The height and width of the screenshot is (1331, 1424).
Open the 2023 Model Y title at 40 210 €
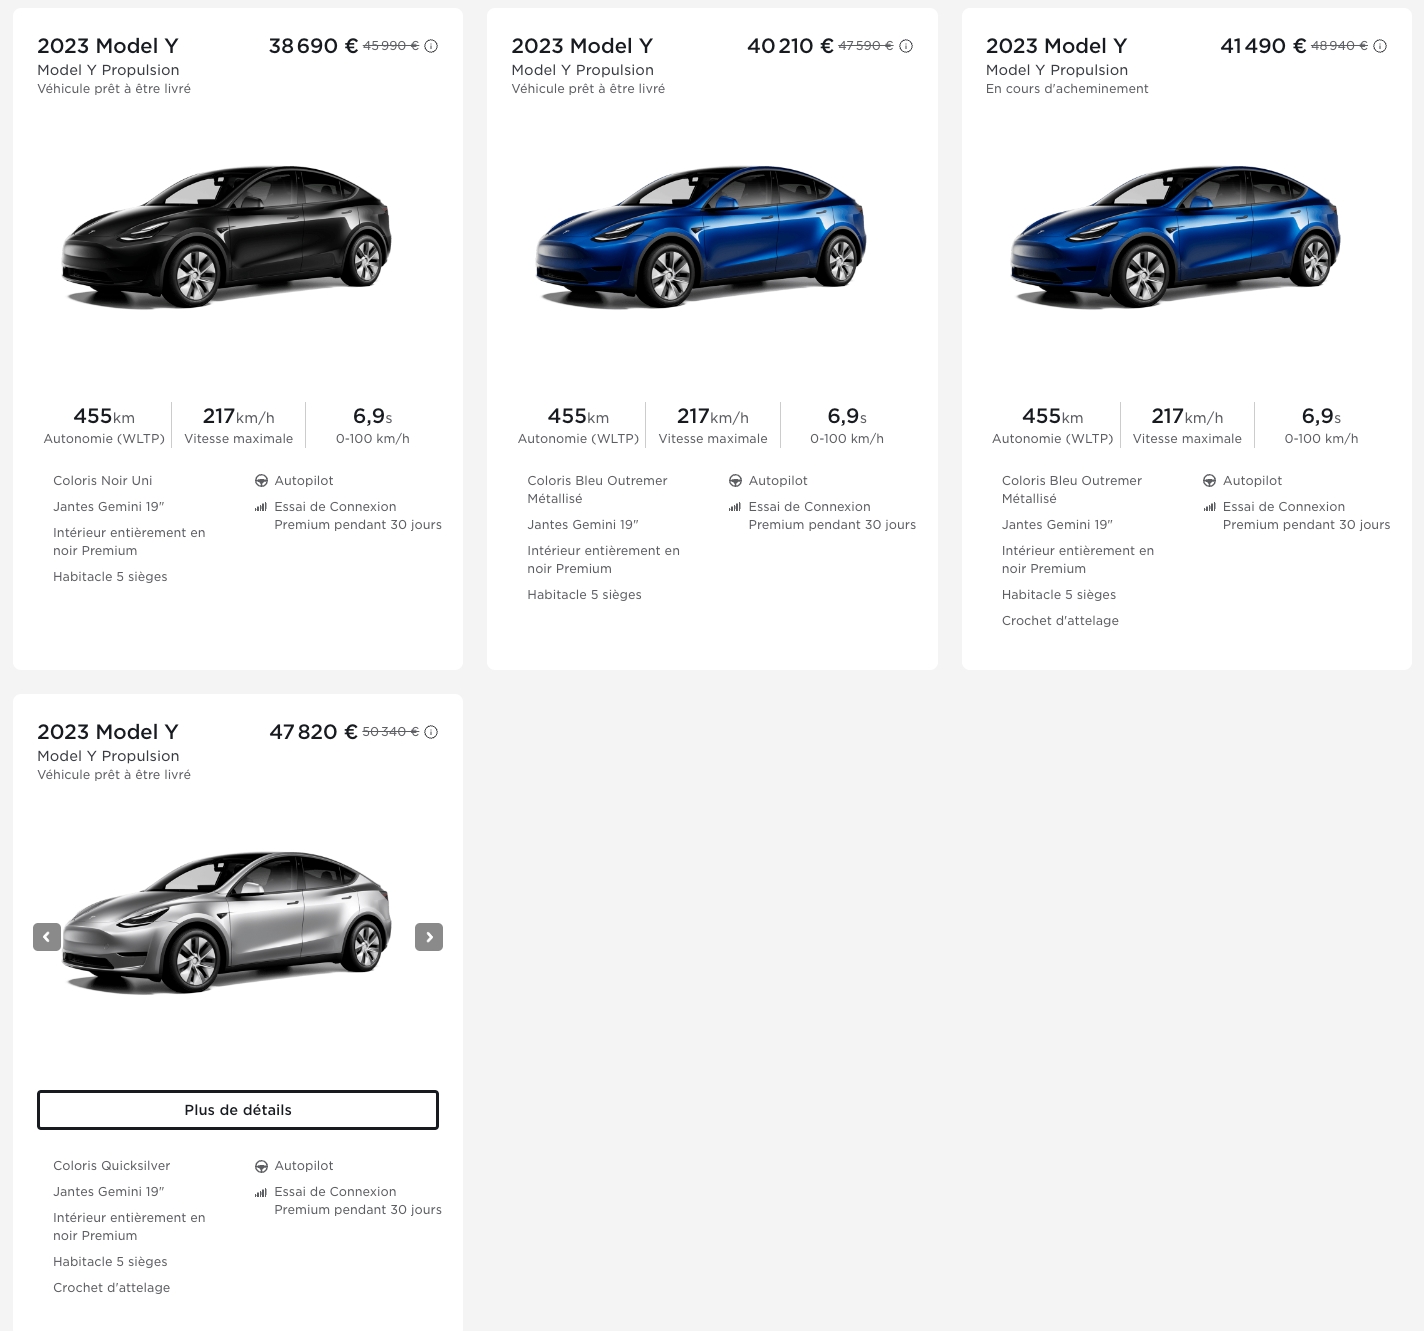pos(582,46)
